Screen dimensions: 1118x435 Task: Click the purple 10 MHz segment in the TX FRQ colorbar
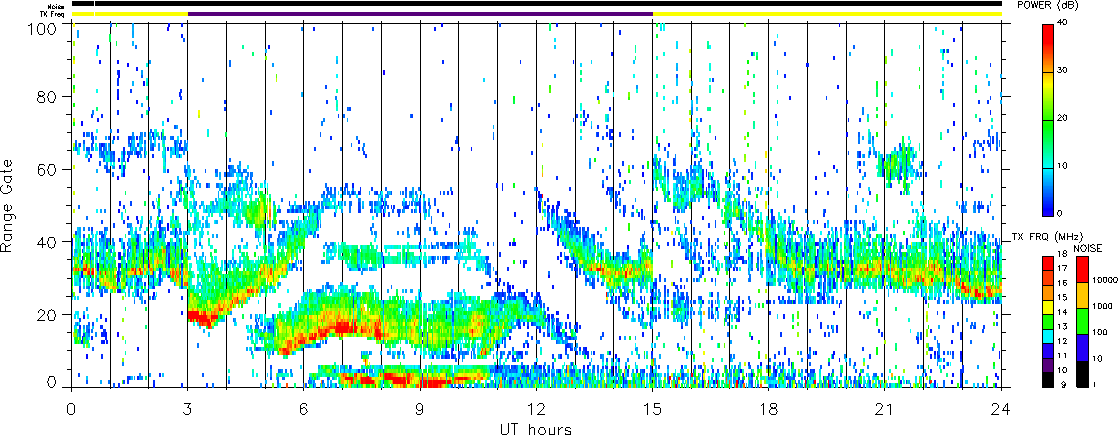click(x=1048, y=365)
